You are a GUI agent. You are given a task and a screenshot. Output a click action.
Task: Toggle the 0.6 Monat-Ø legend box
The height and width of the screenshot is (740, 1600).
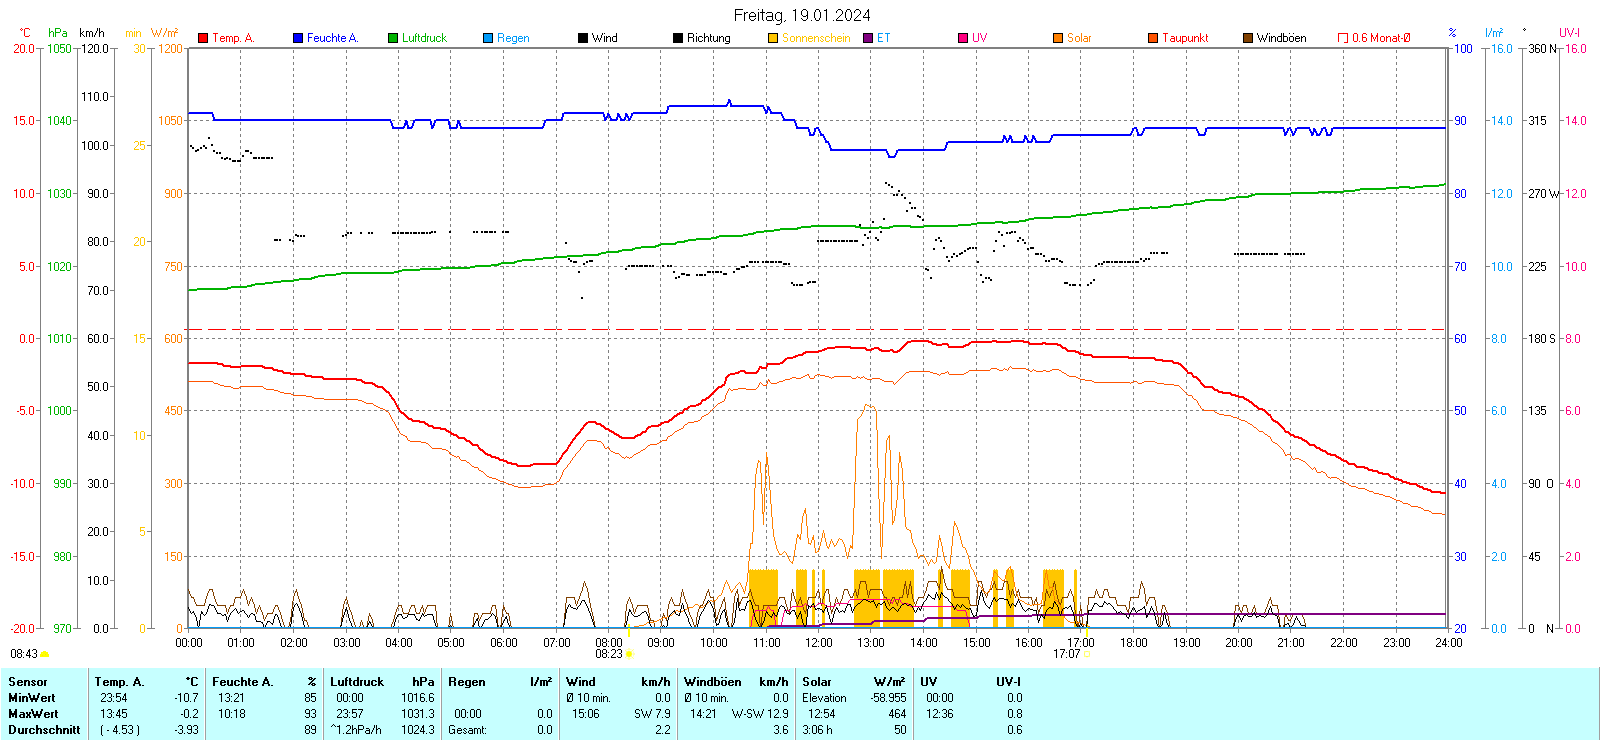pos(1343,38)
